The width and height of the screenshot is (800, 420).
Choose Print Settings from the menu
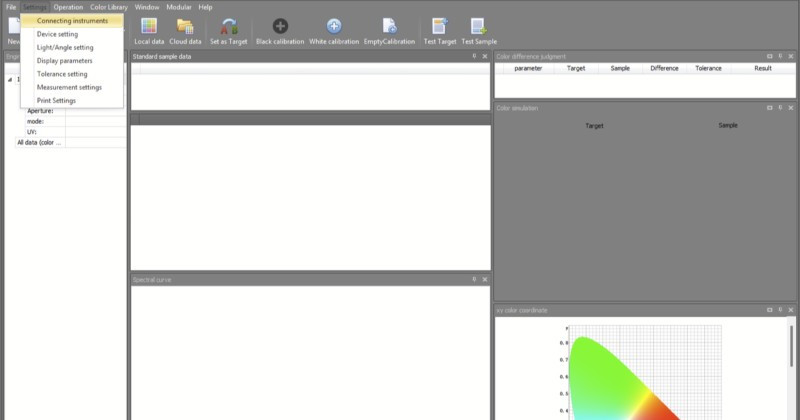pos(72,101)
